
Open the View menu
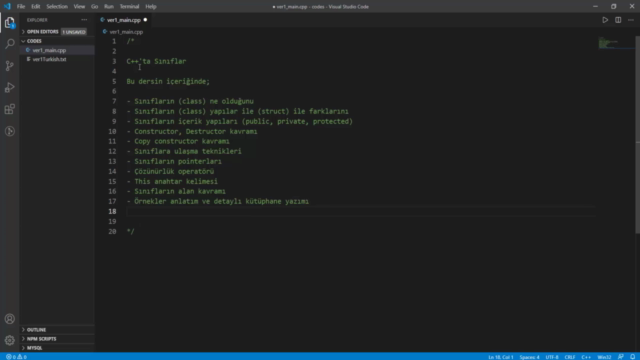click(x=79, y=7)
